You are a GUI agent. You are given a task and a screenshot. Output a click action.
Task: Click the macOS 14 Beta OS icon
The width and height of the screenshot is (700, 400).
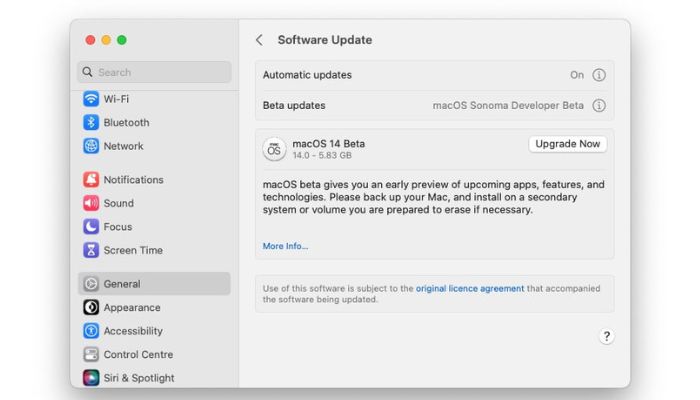[x=274, y=149]
